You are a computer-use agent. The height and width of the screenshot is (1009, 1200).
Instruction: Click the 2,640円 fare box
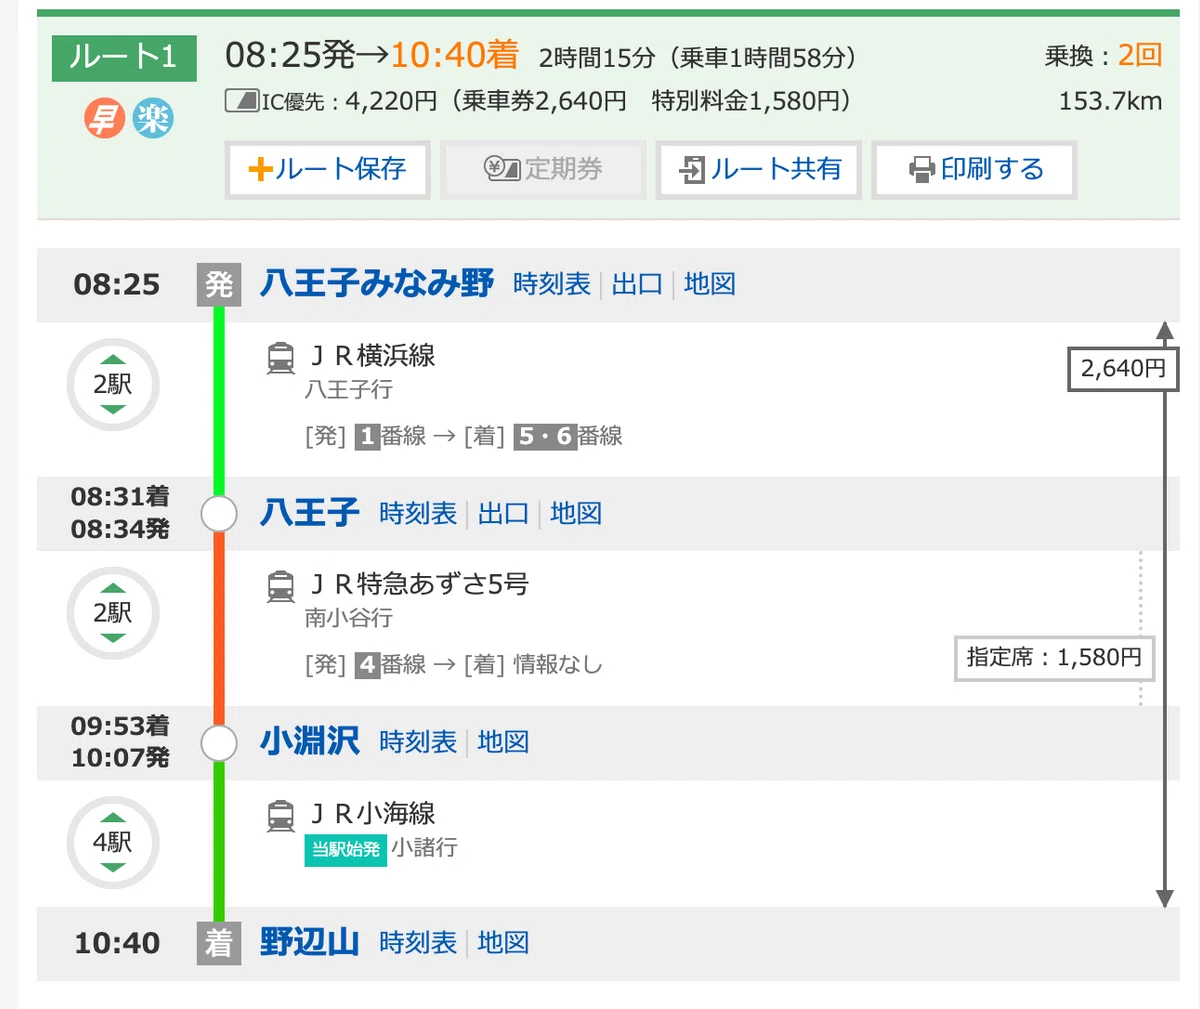(x=1123, y=369)
